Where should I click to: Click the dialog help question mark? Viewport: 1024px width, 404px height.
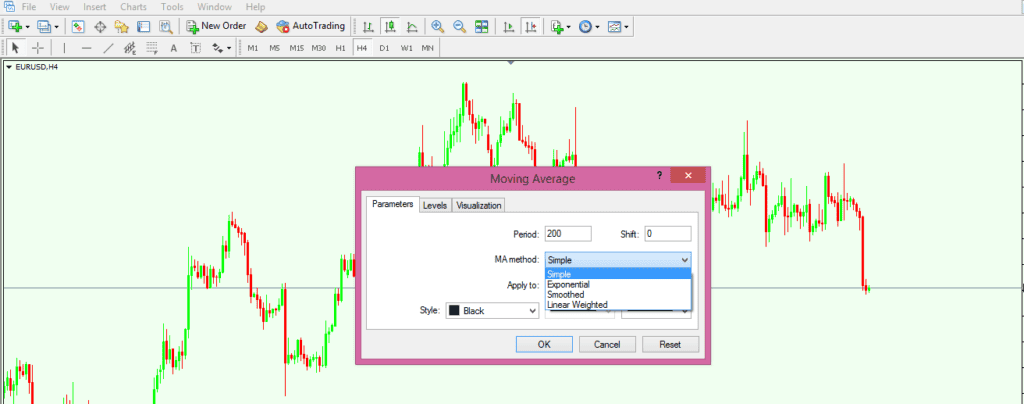660,175
